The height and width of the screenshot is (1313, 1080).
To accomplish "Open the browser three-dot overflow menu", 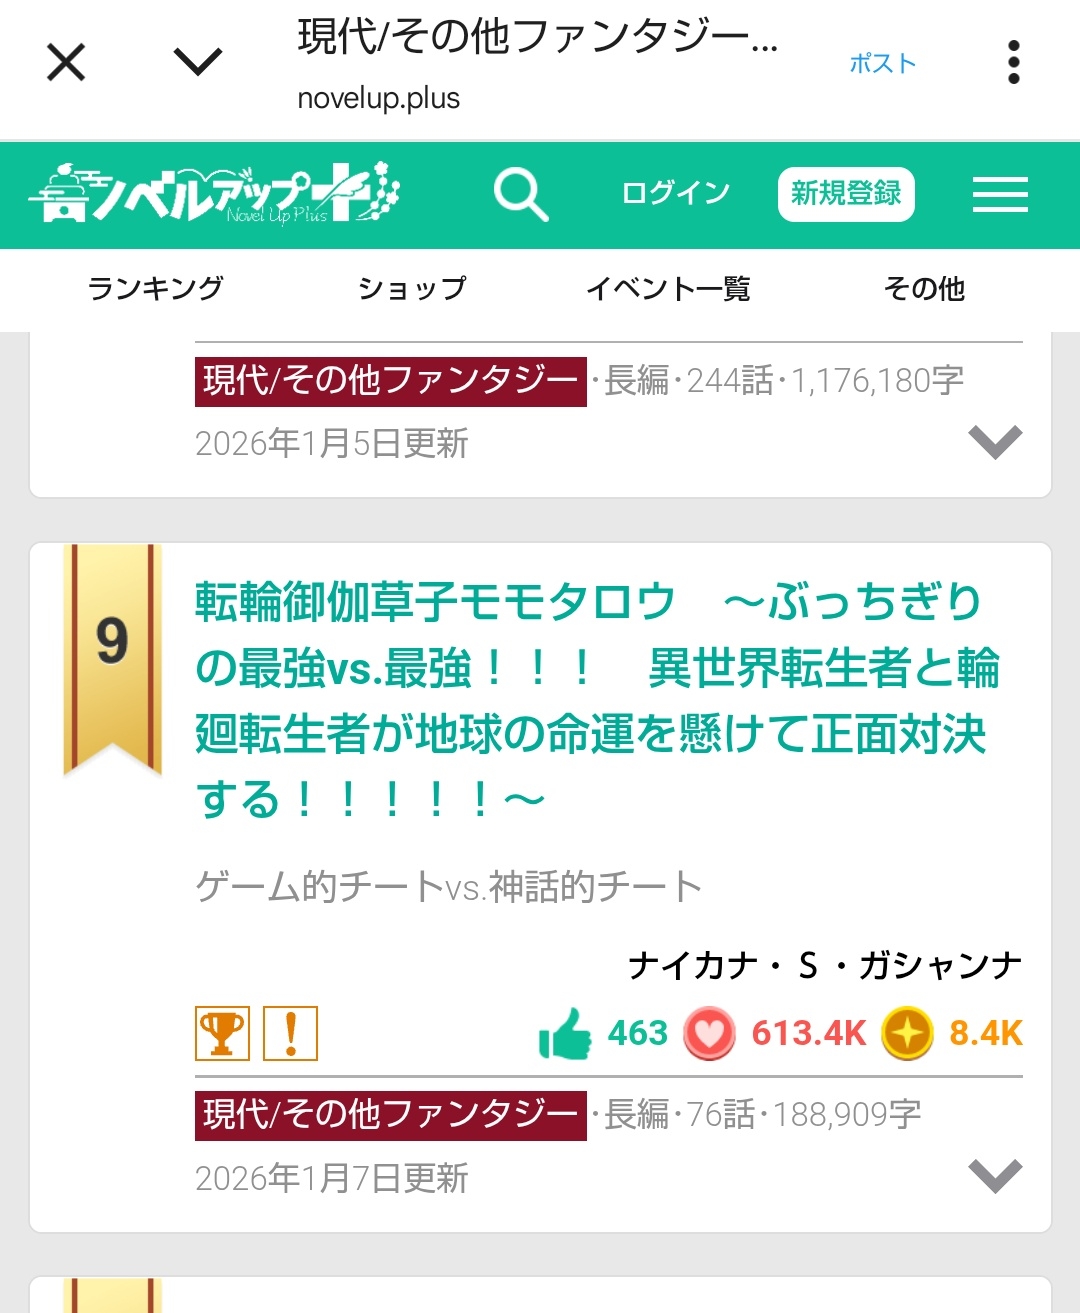I will tap(1014, 63).
